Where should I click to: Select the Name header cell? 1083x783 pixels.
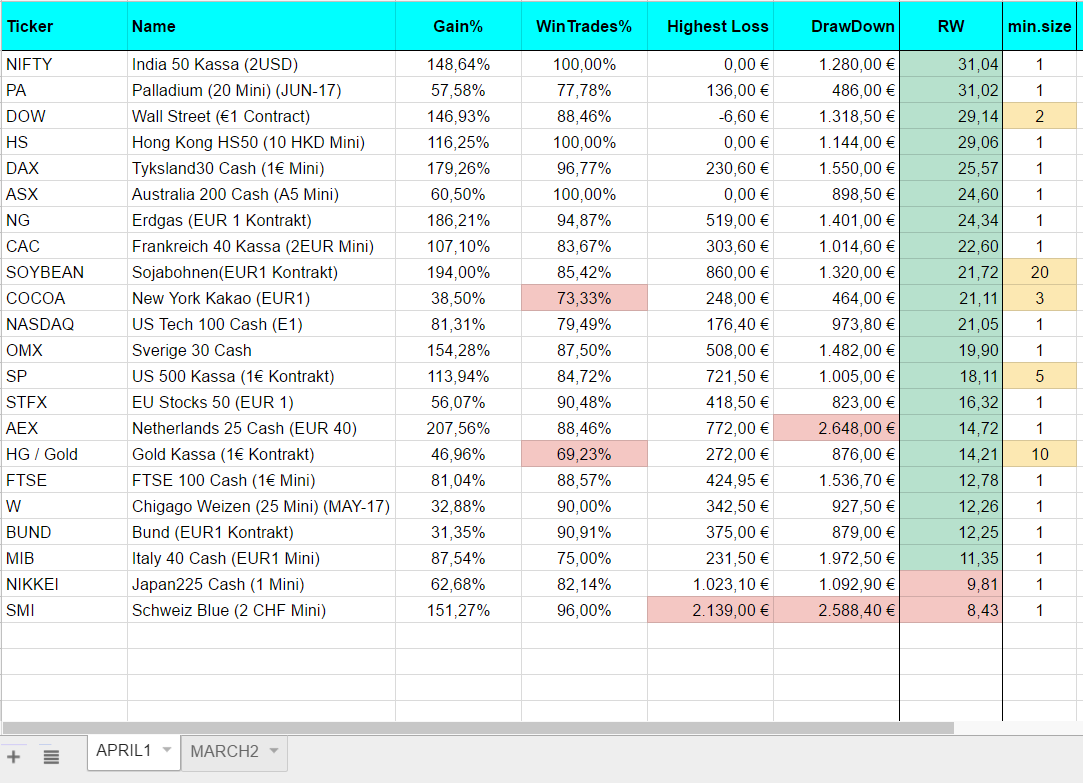click(261, 26)
